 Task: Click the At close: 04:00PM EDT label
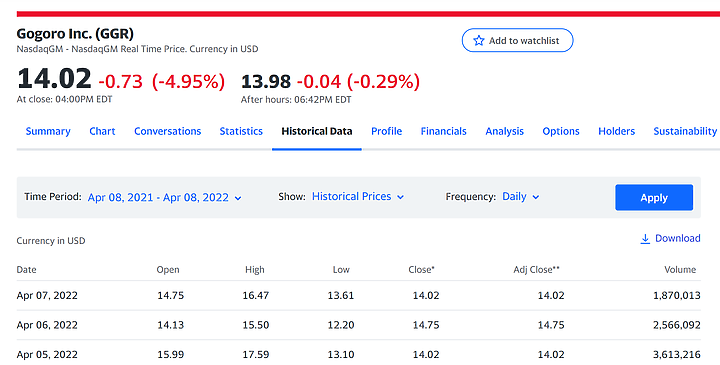pos(64,99)
